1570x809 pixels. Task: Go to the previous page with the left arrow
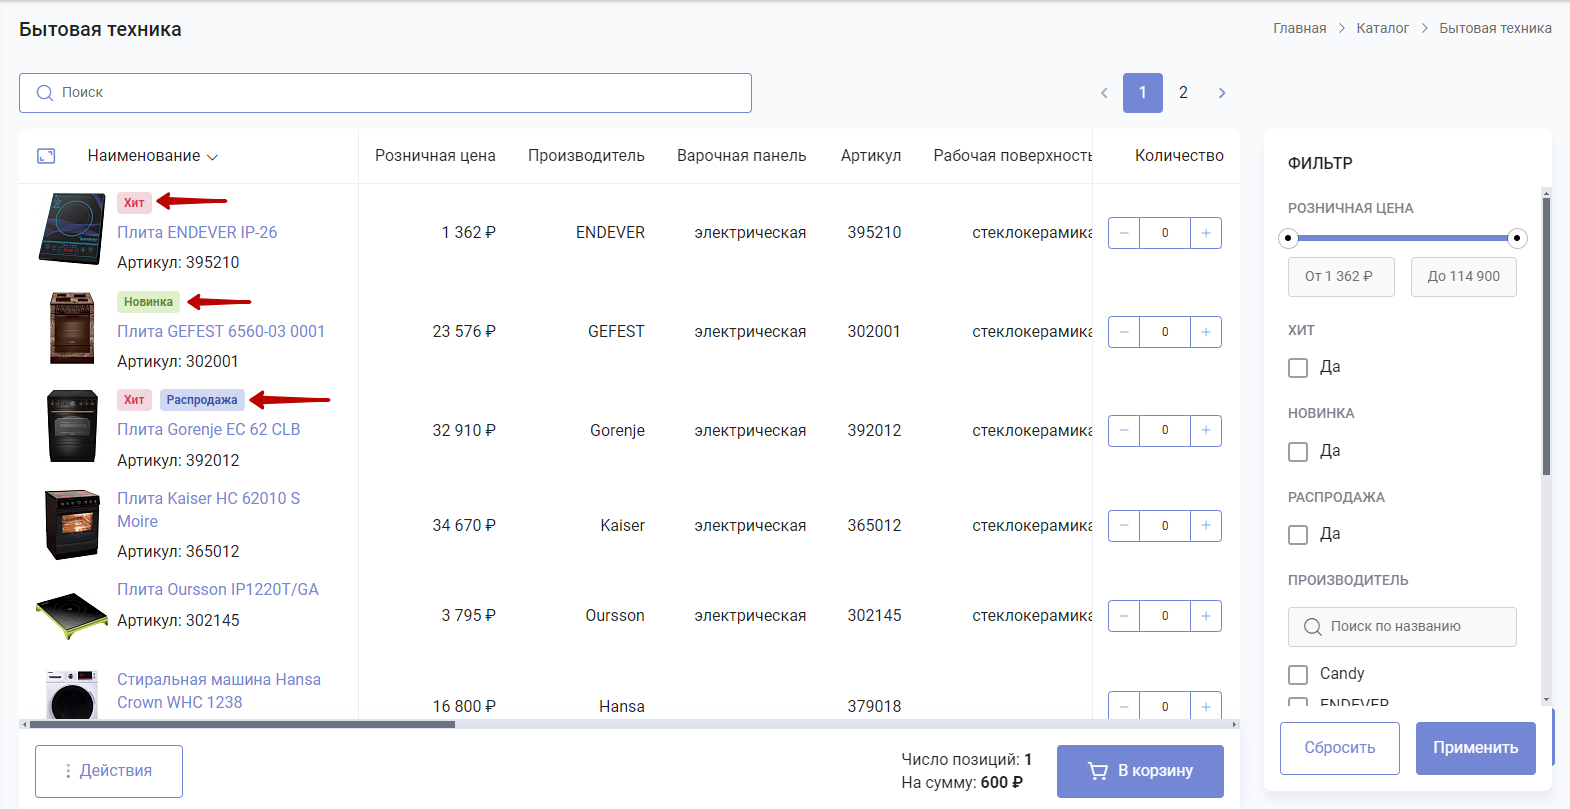coord(1104,93)
